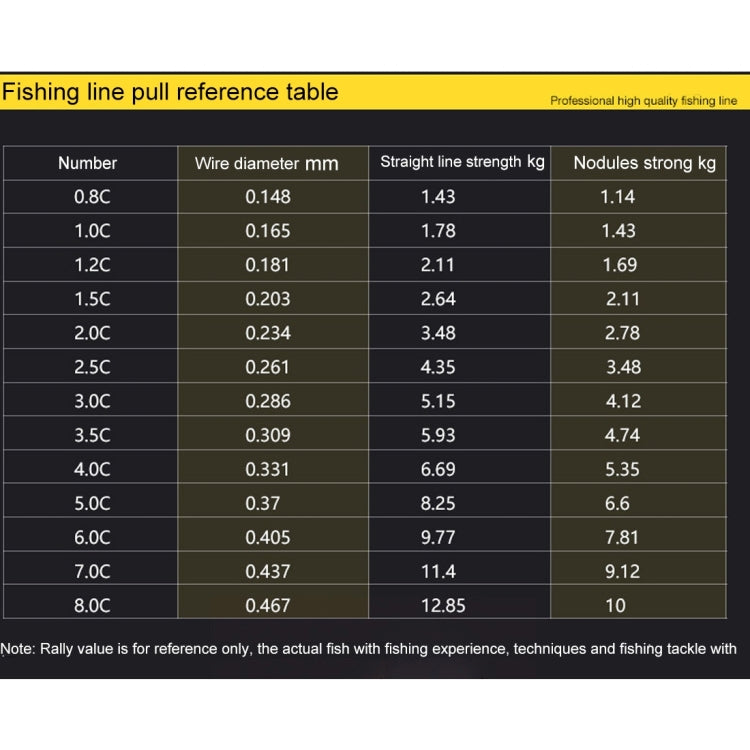Click the 0.165 wire diameter cell
This screenshot has width=750, height=750.
click(273, 231)
